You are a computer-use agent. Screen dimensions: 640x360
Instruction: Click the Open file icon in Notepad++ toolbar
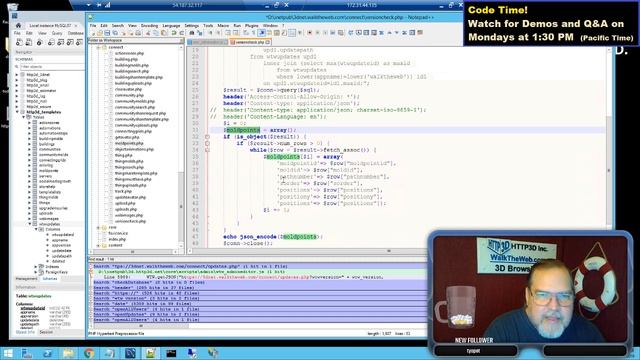coord(100,33)
